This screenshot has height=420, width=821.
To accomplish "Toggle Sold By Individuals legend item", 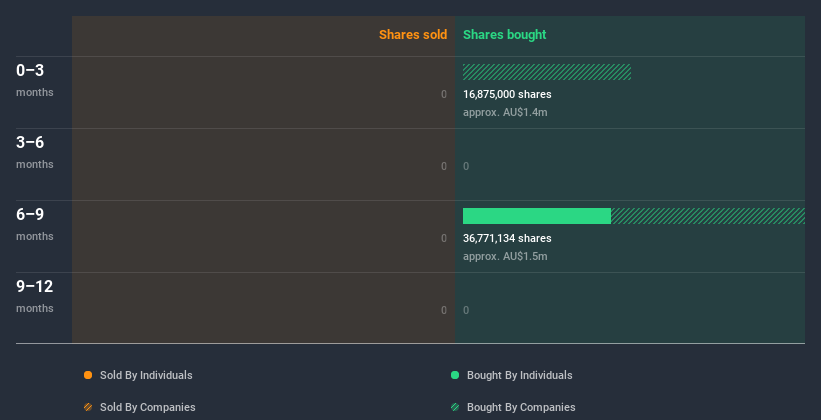I will (138, 375).
